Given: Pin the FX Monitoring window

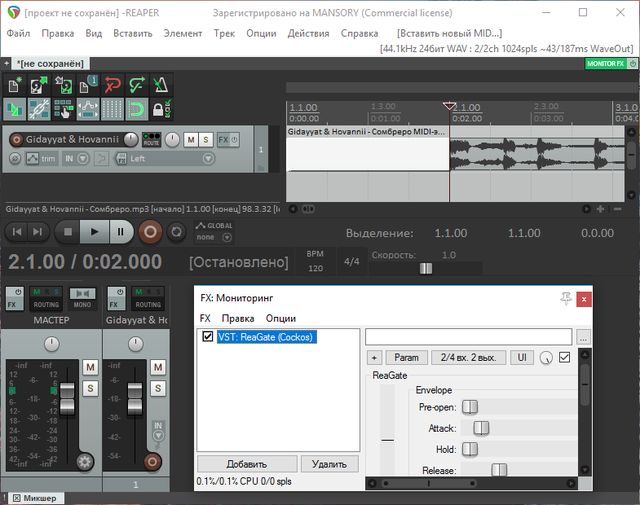Looking at the screenshot, I should tap(567, 298).
